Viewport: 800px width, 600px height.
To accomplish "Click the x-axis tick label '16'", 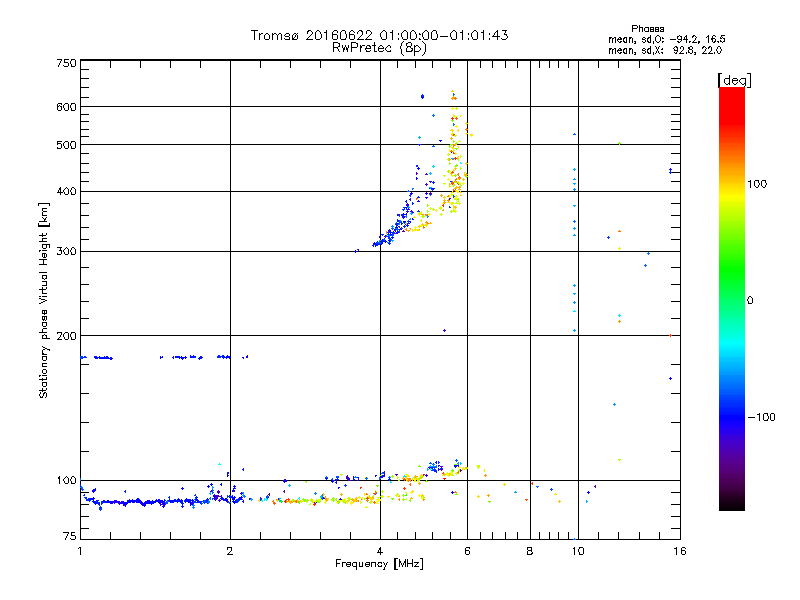I will (x=680, y=551).
